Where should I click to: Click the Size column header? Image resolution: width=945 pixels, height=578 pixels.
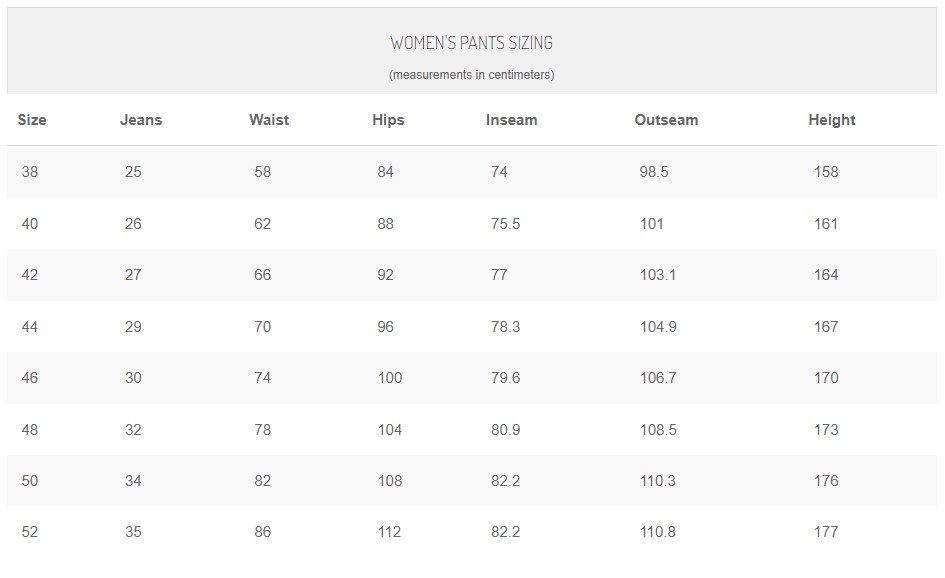[32, 120]
